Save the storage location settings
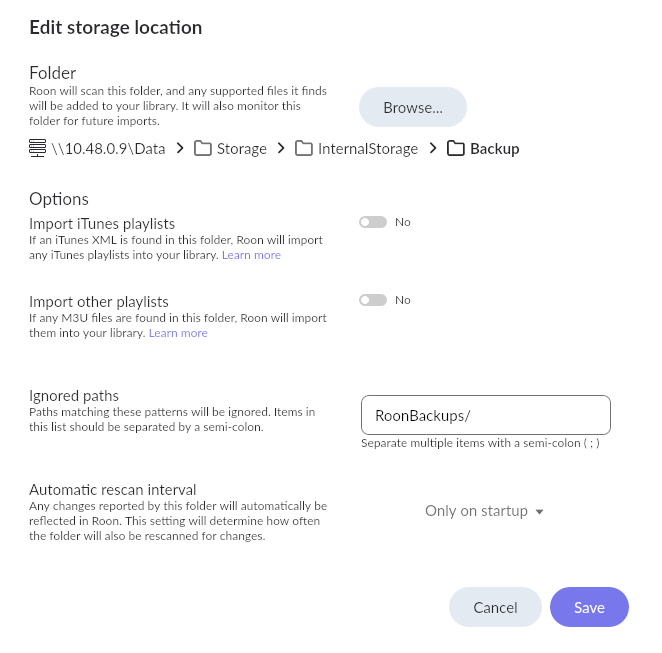The width and height of the screenshot is (662, 653). [589, 607]
